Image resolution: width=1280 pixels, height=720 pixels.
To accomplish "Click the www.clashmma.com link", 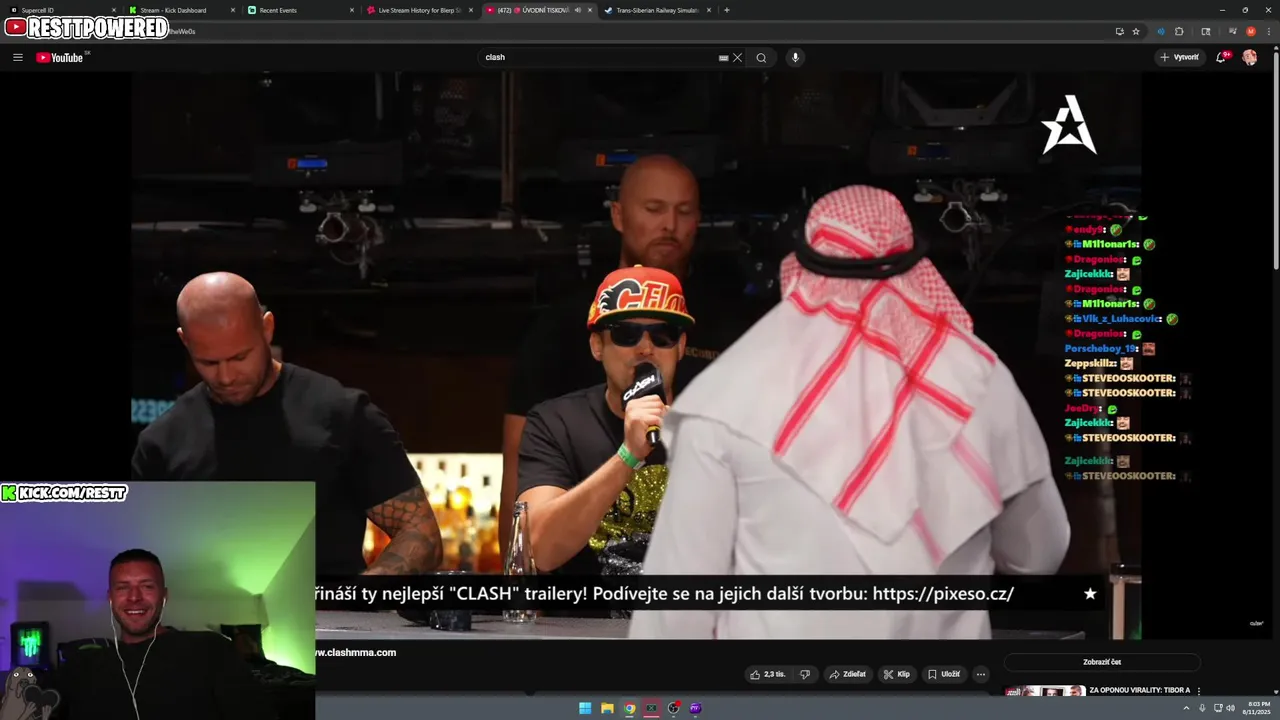I will (355, 652).
